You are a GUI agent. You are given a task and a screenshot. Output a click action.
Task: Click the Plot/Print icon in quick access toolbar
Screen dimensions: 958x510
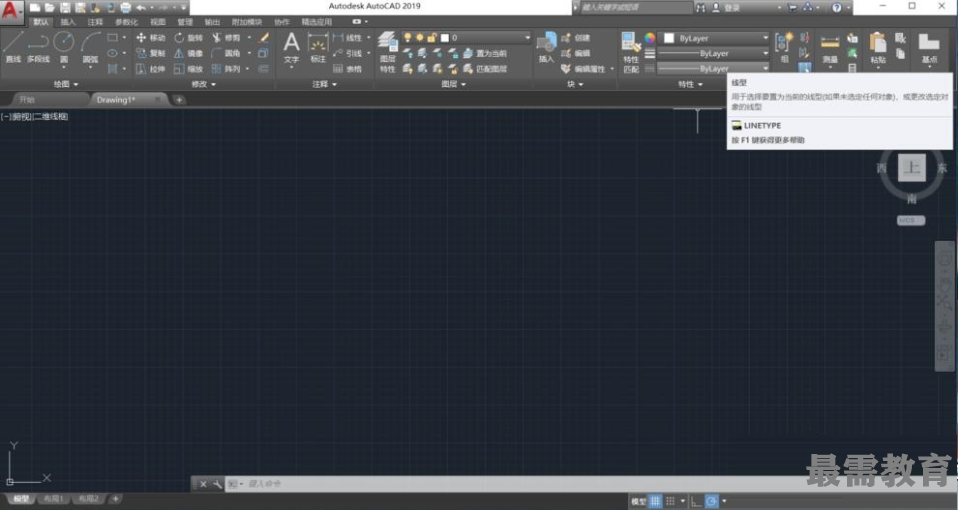tap(125, 7)
